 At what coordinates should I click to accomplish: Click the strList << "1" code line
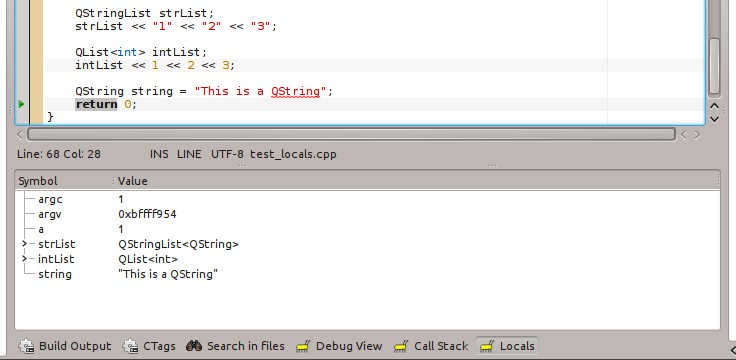coord(176,26)
